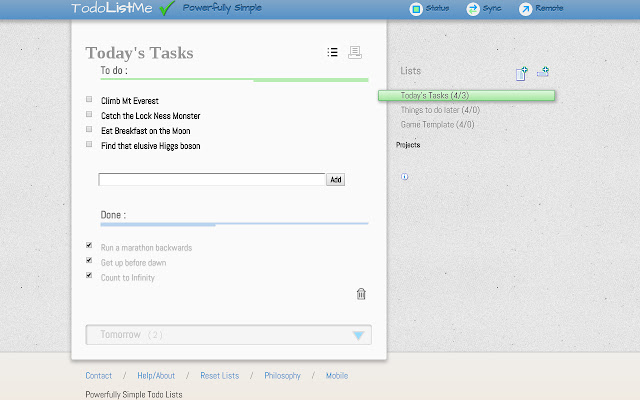
Task: Click the green checkmark logo
Action: 167,8
